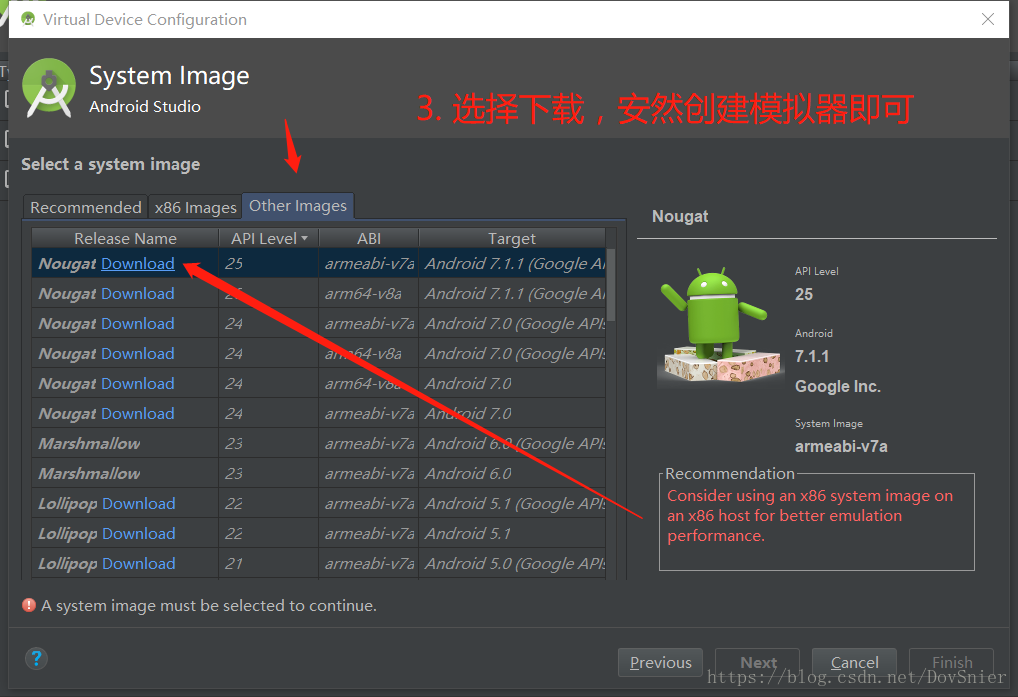Switch to the x86 Images tab
The width and height of the screenshot is (1018, 697).
pyautogui.click(x=195, y=207)
